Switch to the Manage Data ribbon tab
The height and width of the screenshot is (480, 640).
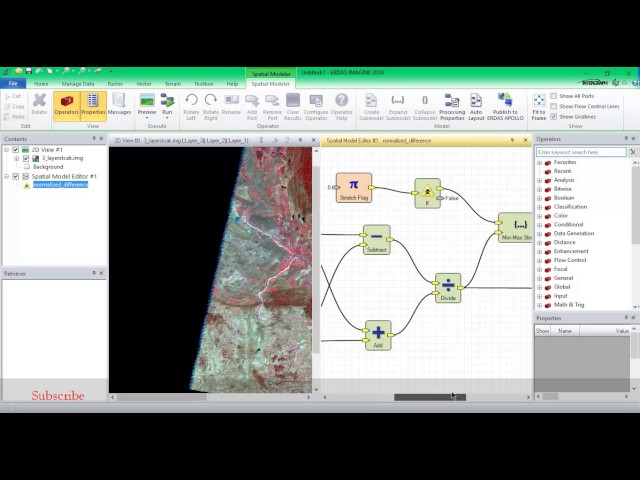78,84
